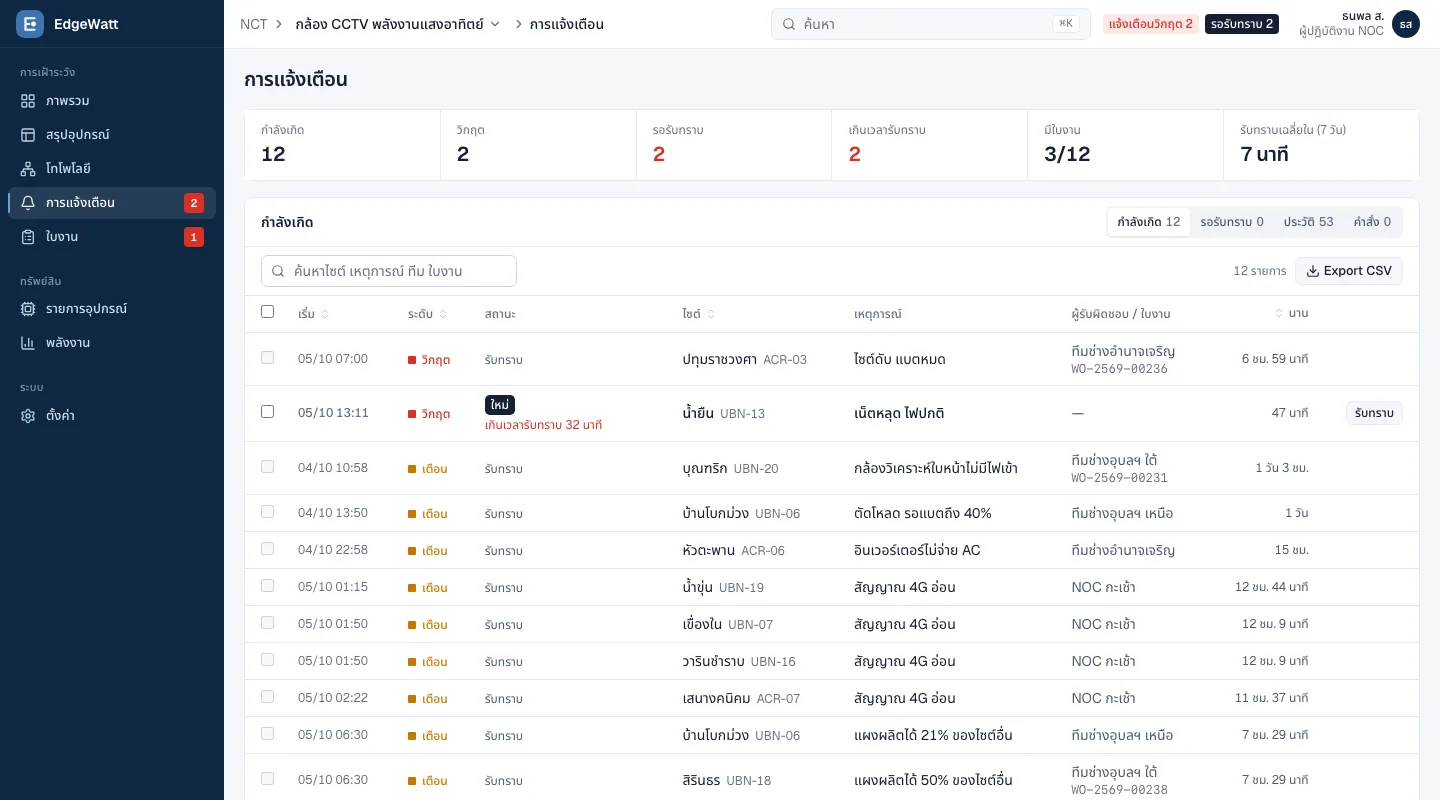Screen dimensions: 1440x800
Task: Open กล้อง CCTV พลังงานแสงอาทิตย์ project dropdown
Action: 398,24
